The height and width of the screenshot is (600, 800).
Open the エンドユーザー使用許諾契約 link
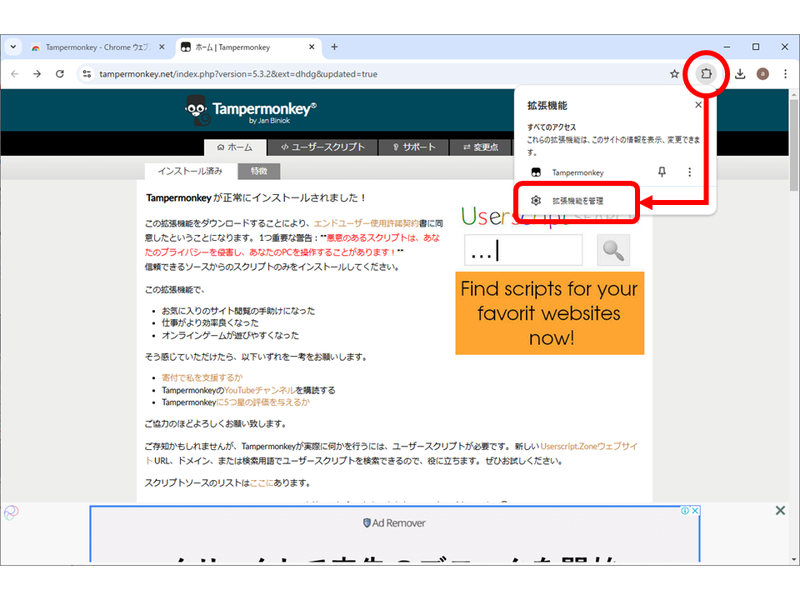pos(366,223)
